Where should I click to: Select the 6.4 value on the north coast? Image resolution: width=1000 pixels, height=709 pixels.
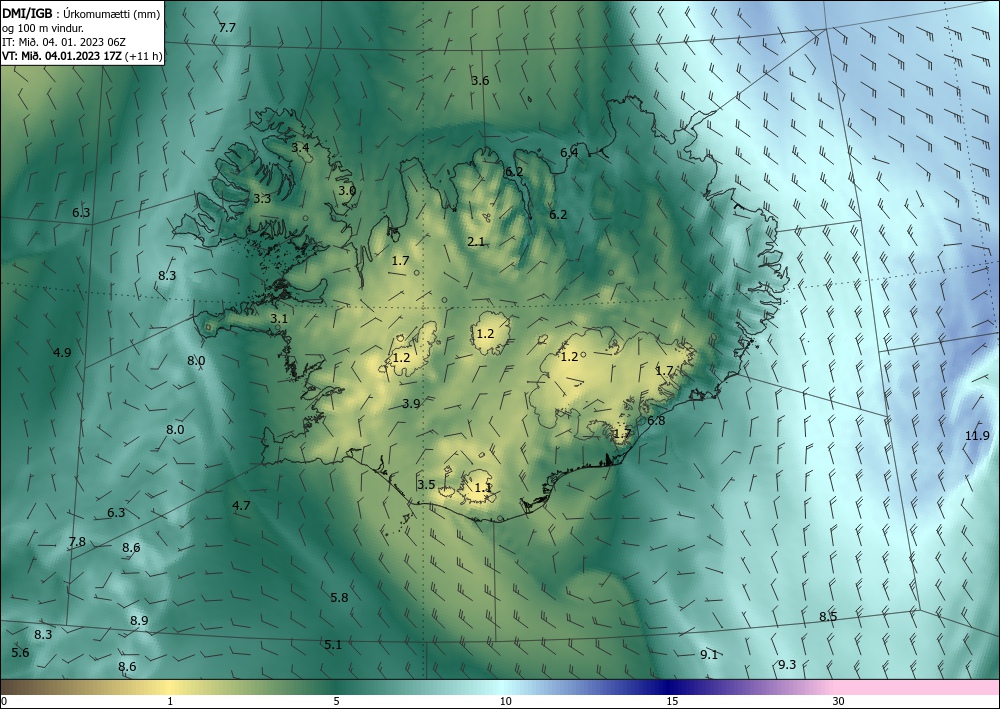(x=569, y=152)
